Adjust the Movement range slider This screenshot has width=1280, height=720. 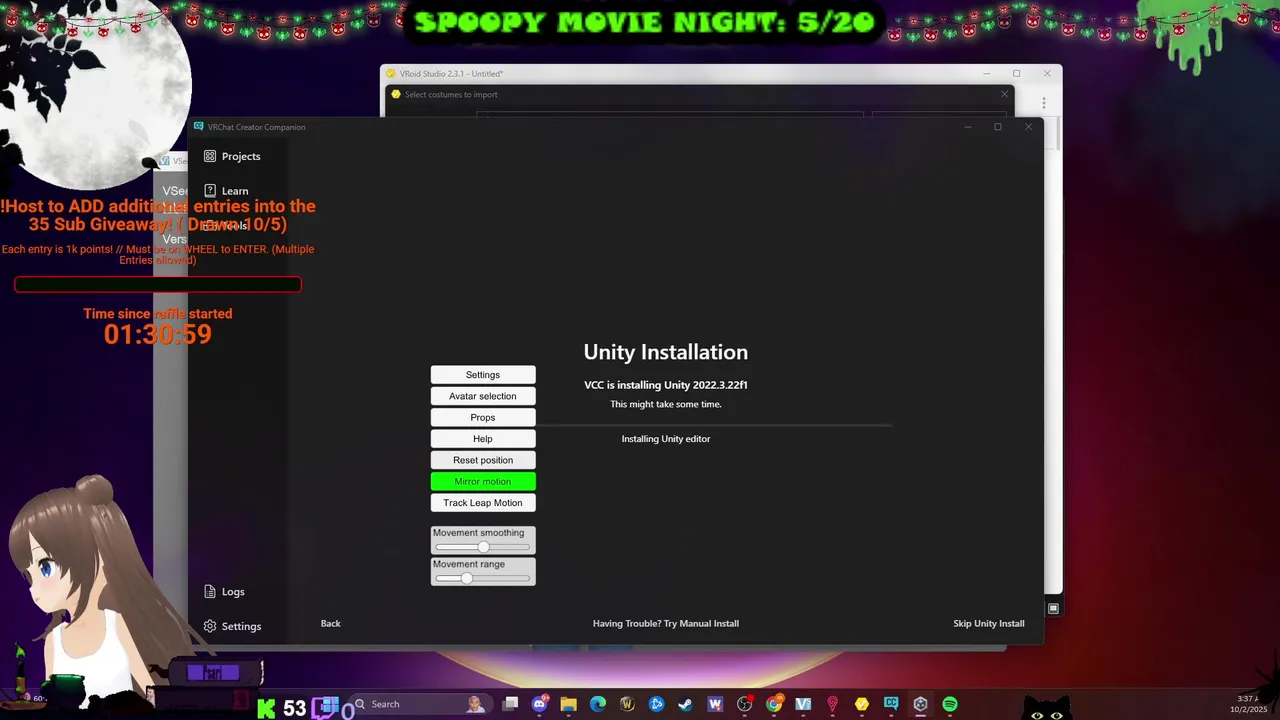483,578
